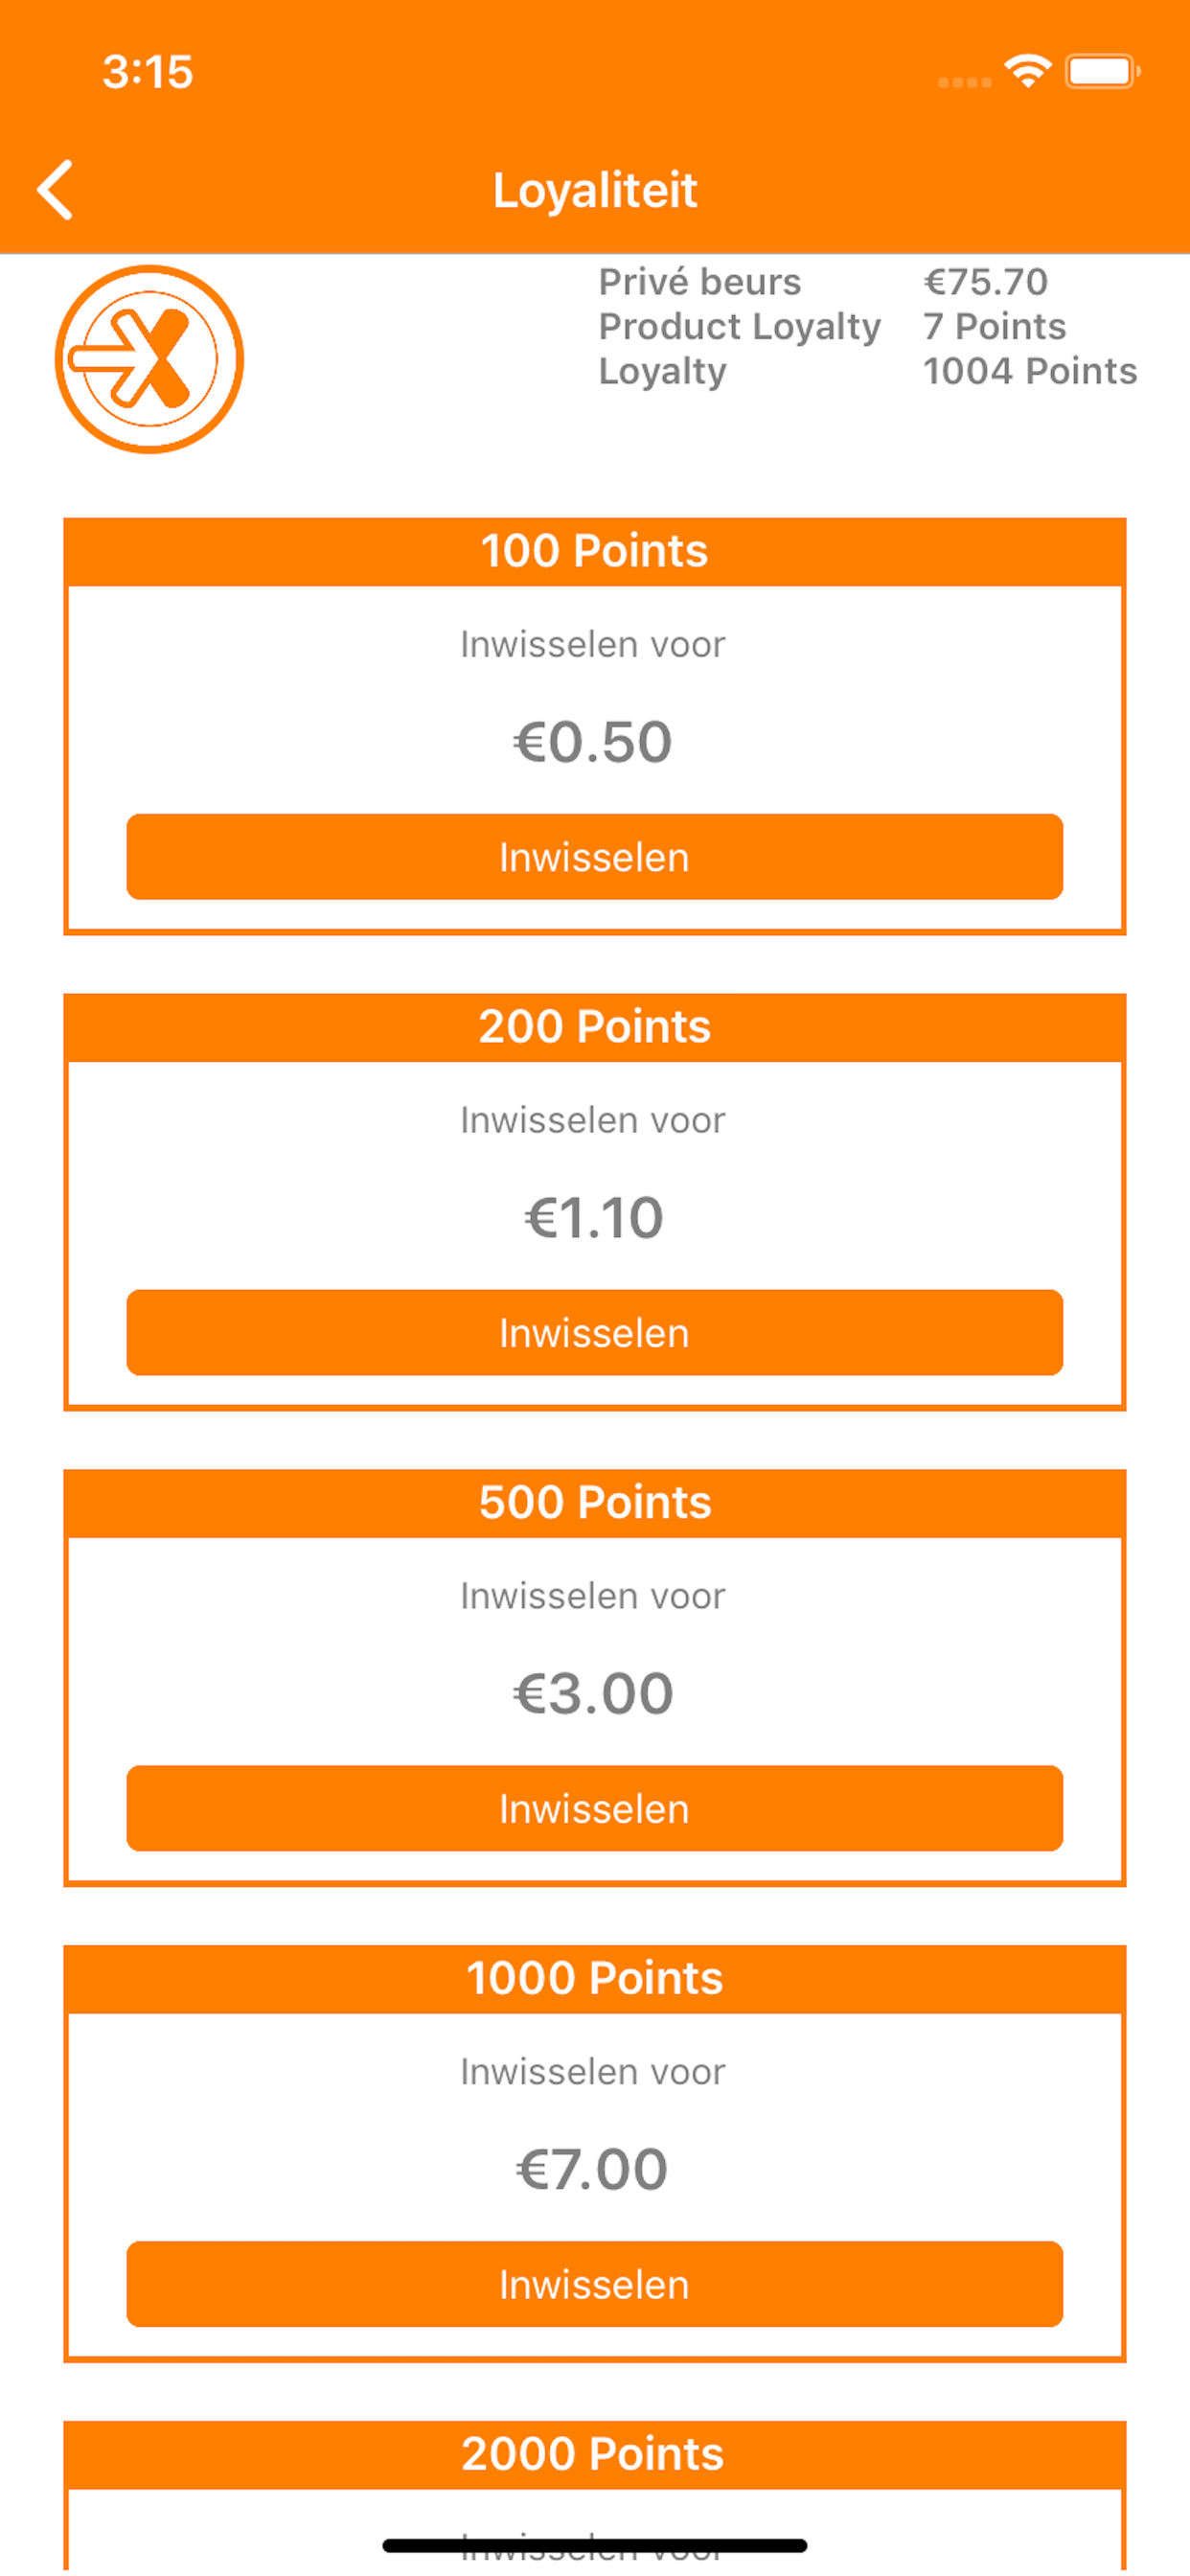Tap the 3:15 clock in status bar
1190x2576 pixels.
click(x=148, y=72)
